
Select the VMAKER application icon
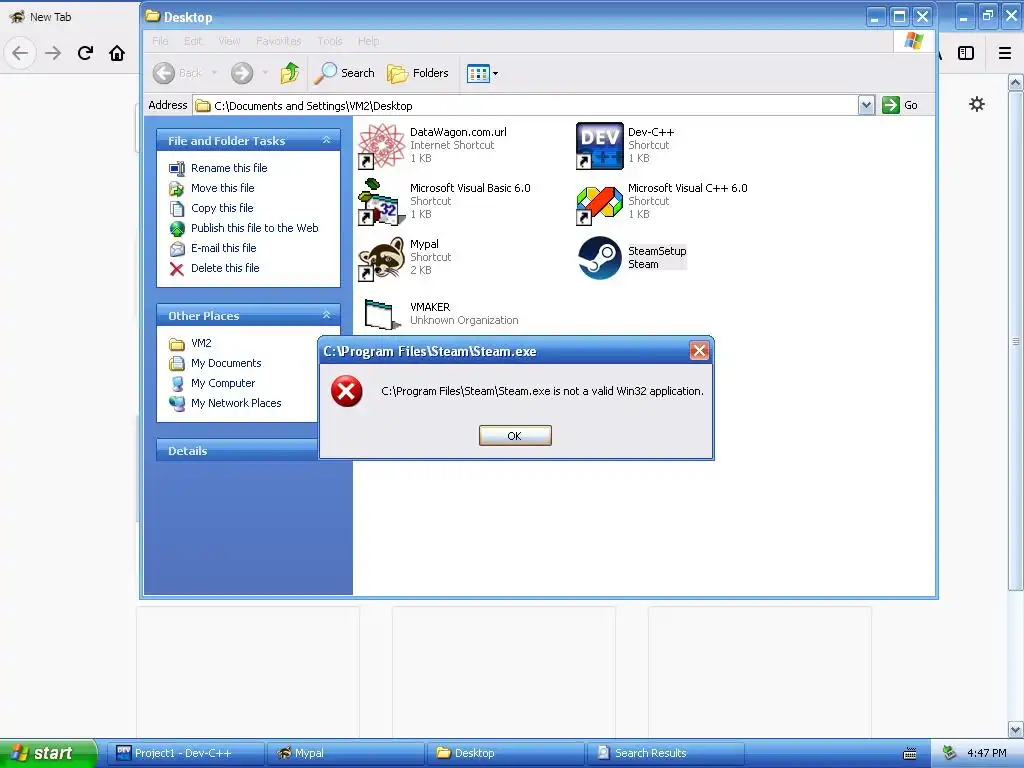pyautogui.click(x=381, y=314)
